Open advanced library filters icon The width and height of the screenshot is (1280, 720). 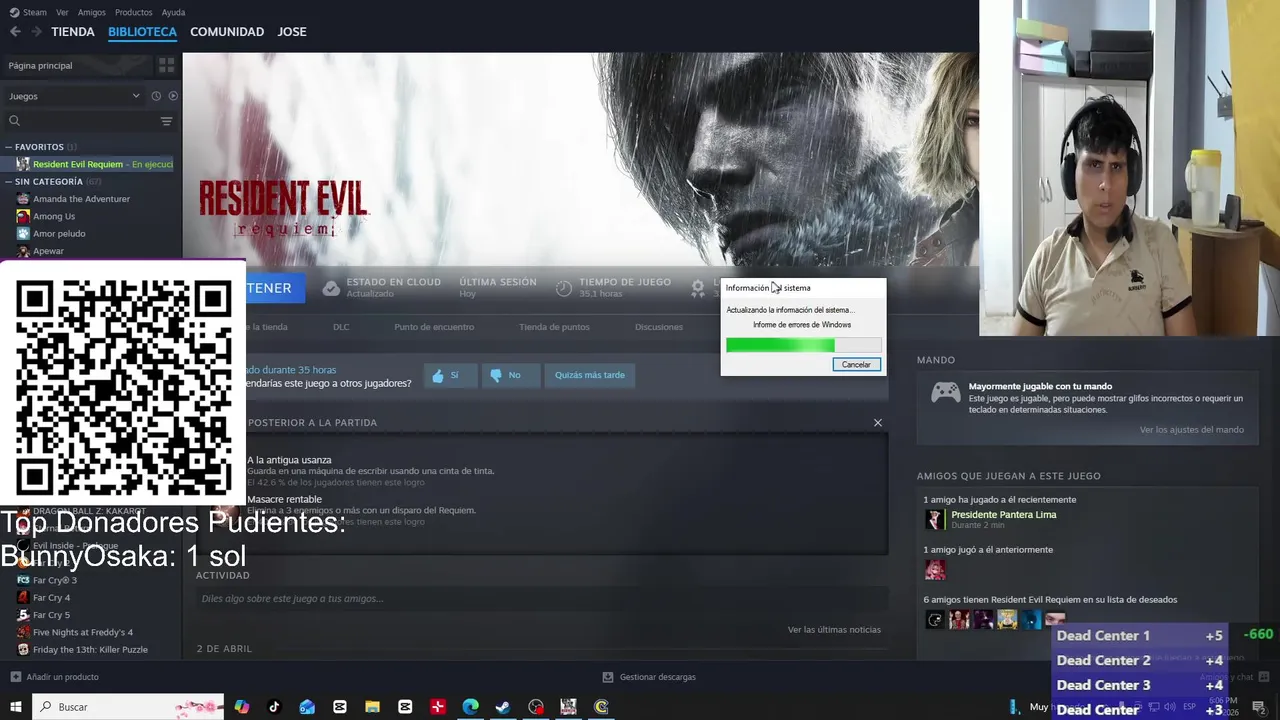pos(166,121)
